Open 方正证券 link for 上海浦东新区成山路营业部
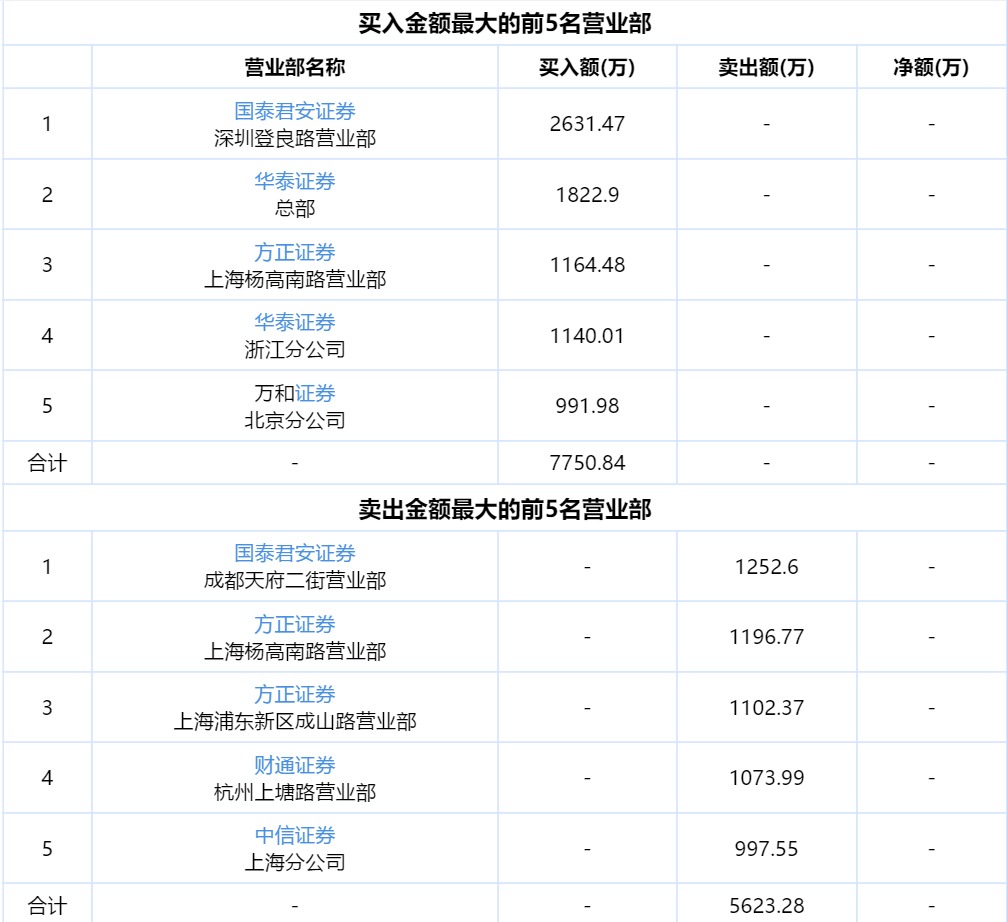The height and width of the screenshot is (922, 1007). [x=296, y=694]
